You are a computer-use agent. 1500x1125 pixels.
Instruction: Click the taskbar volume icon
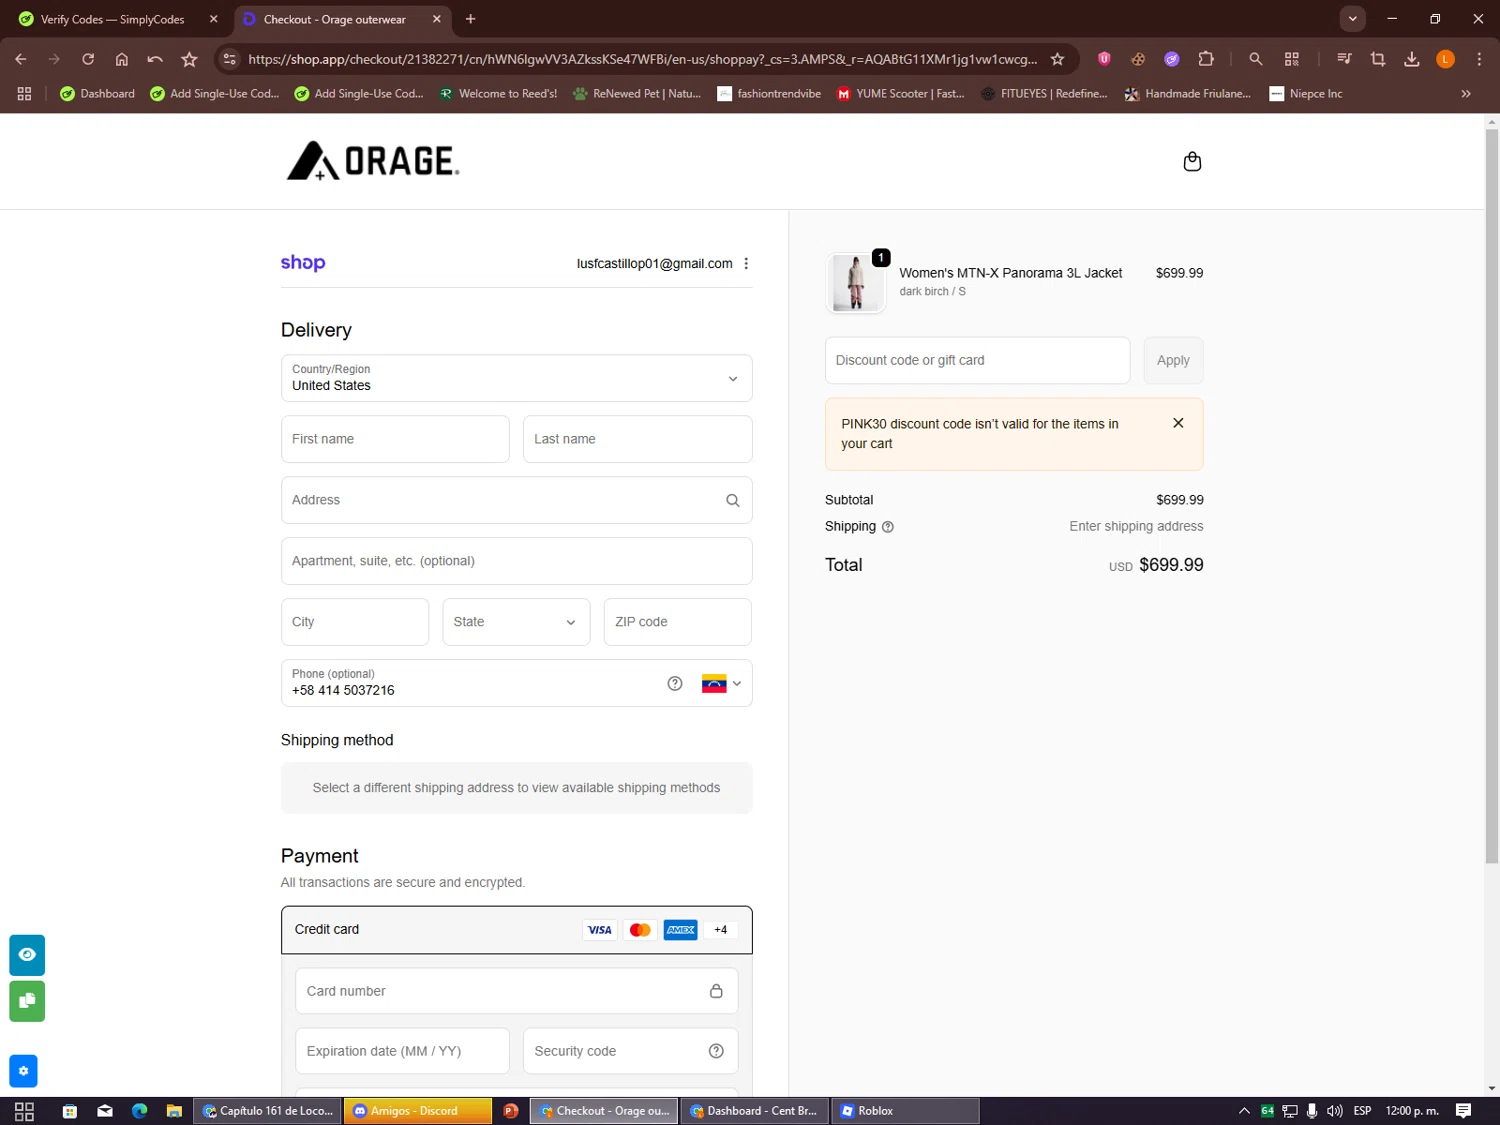(1334, 1111)
